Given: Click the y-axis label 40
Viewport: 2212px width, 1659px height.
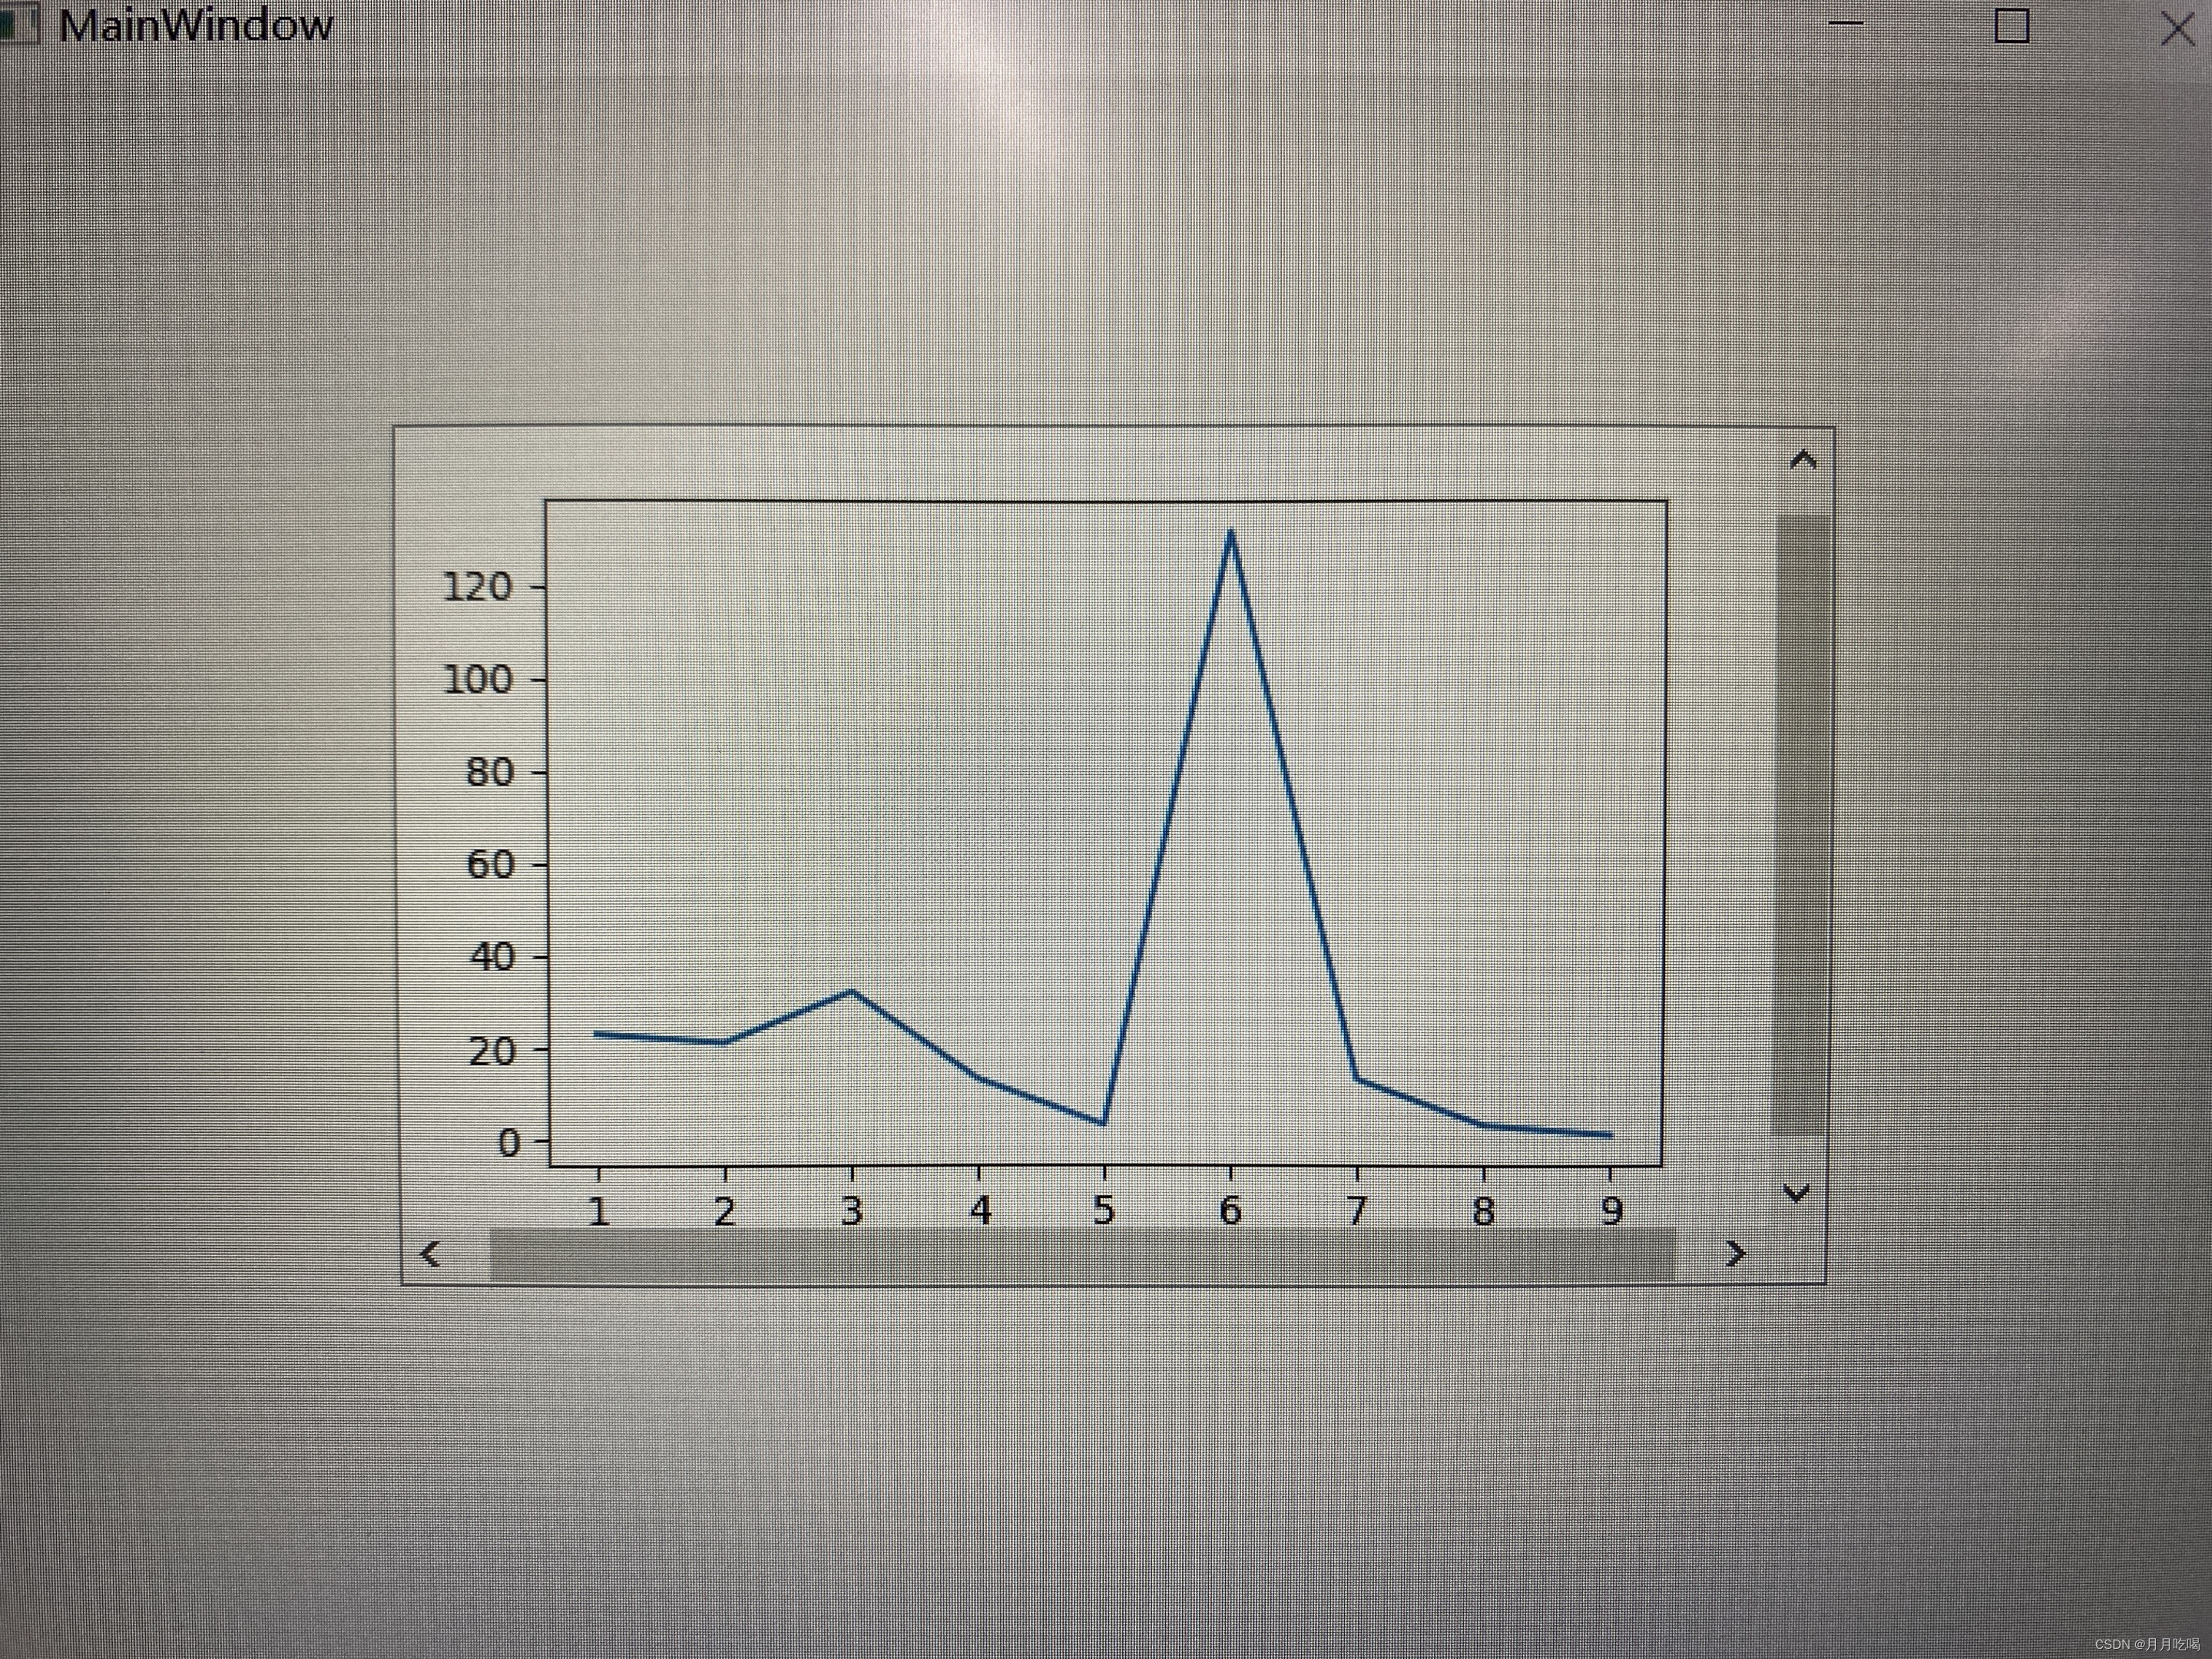Looking at the screenshot, I should point(492,957).
